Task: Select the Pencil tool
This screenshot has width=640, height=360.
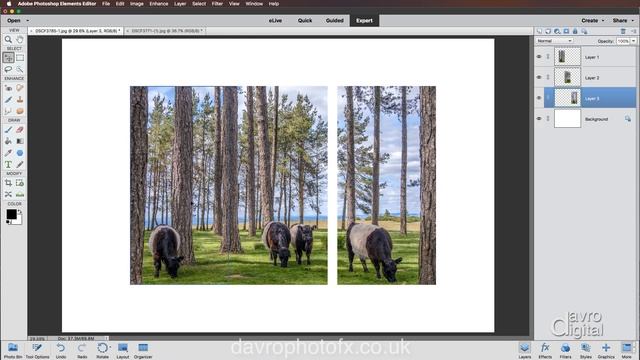Action: (20, 164)
